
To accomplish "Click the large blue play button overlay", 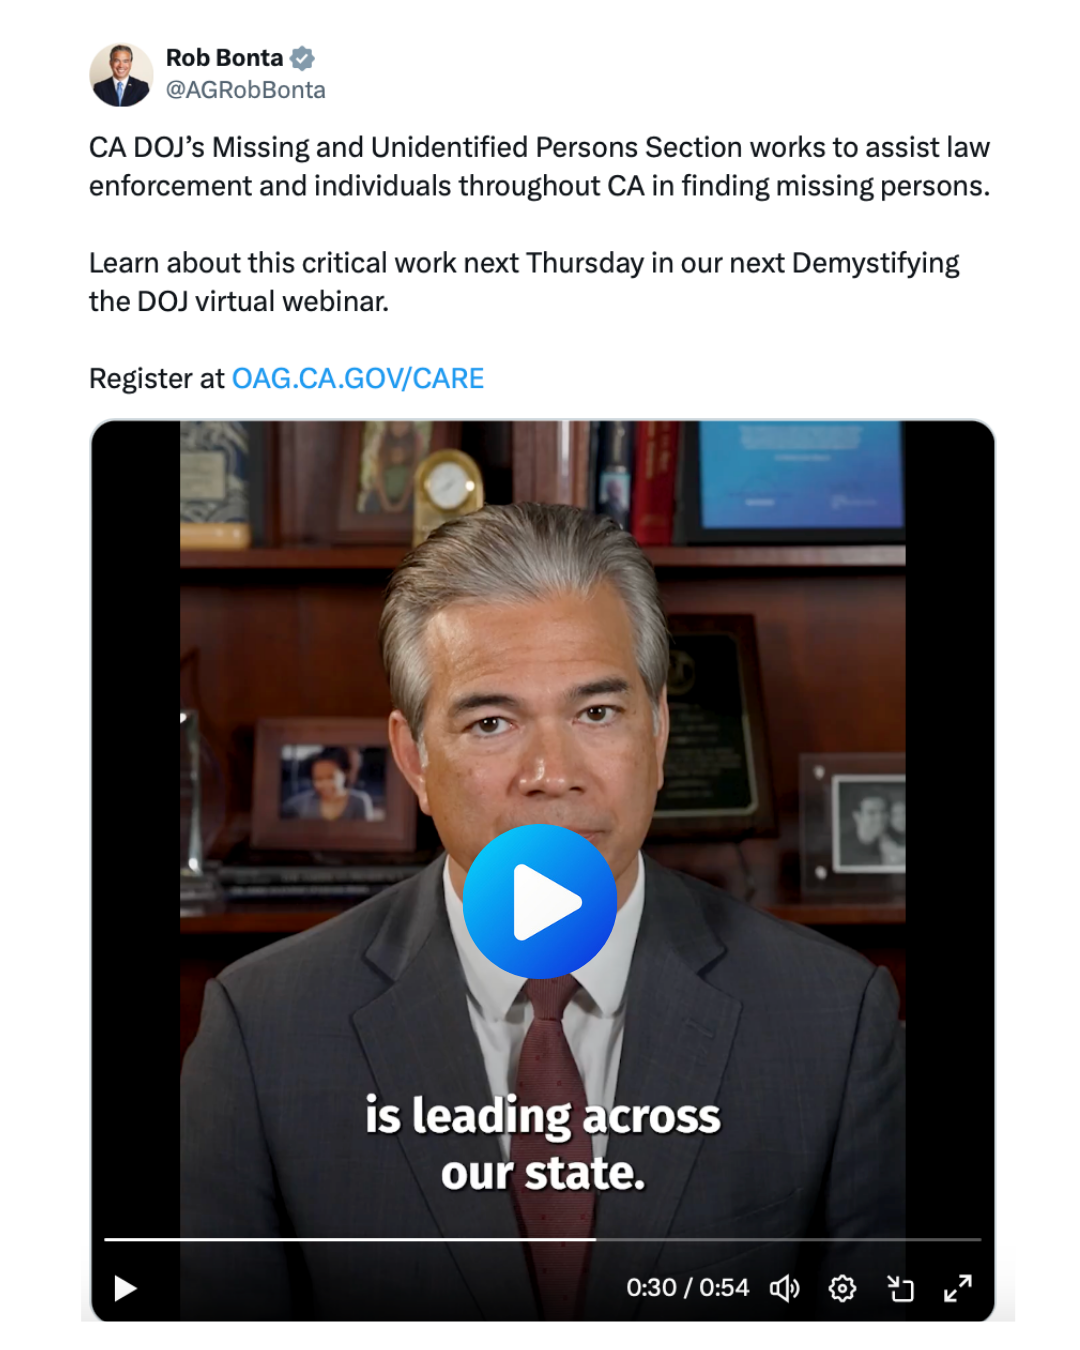I will (x=540, y=902).
